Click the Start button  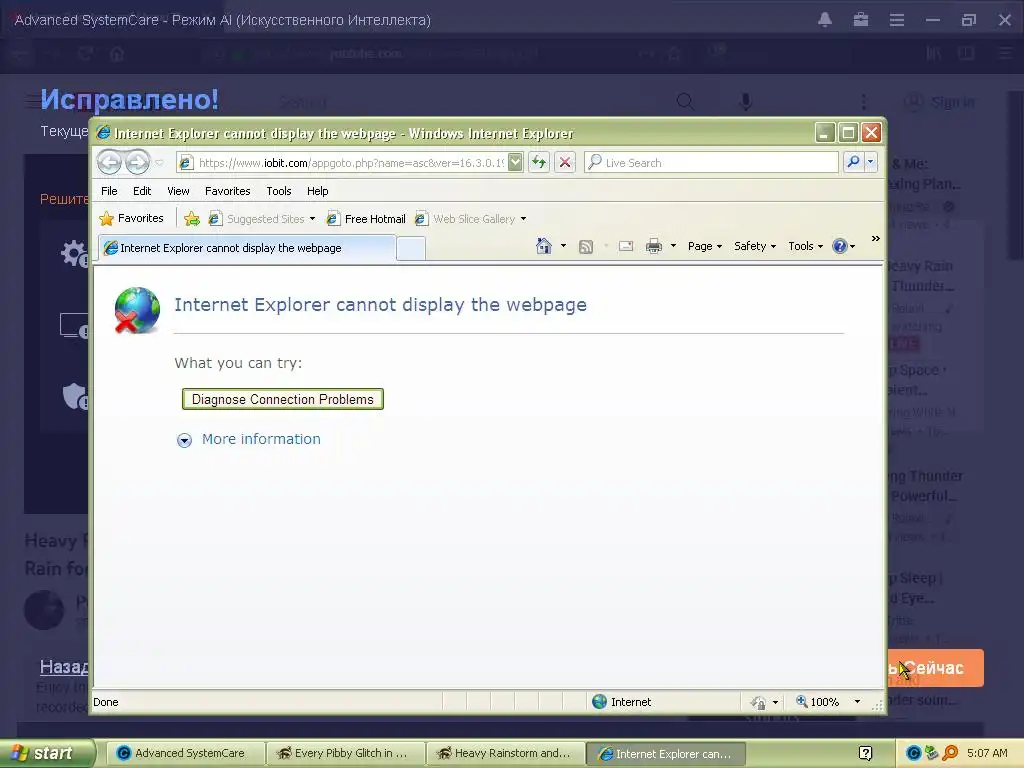tap(46, 753)
